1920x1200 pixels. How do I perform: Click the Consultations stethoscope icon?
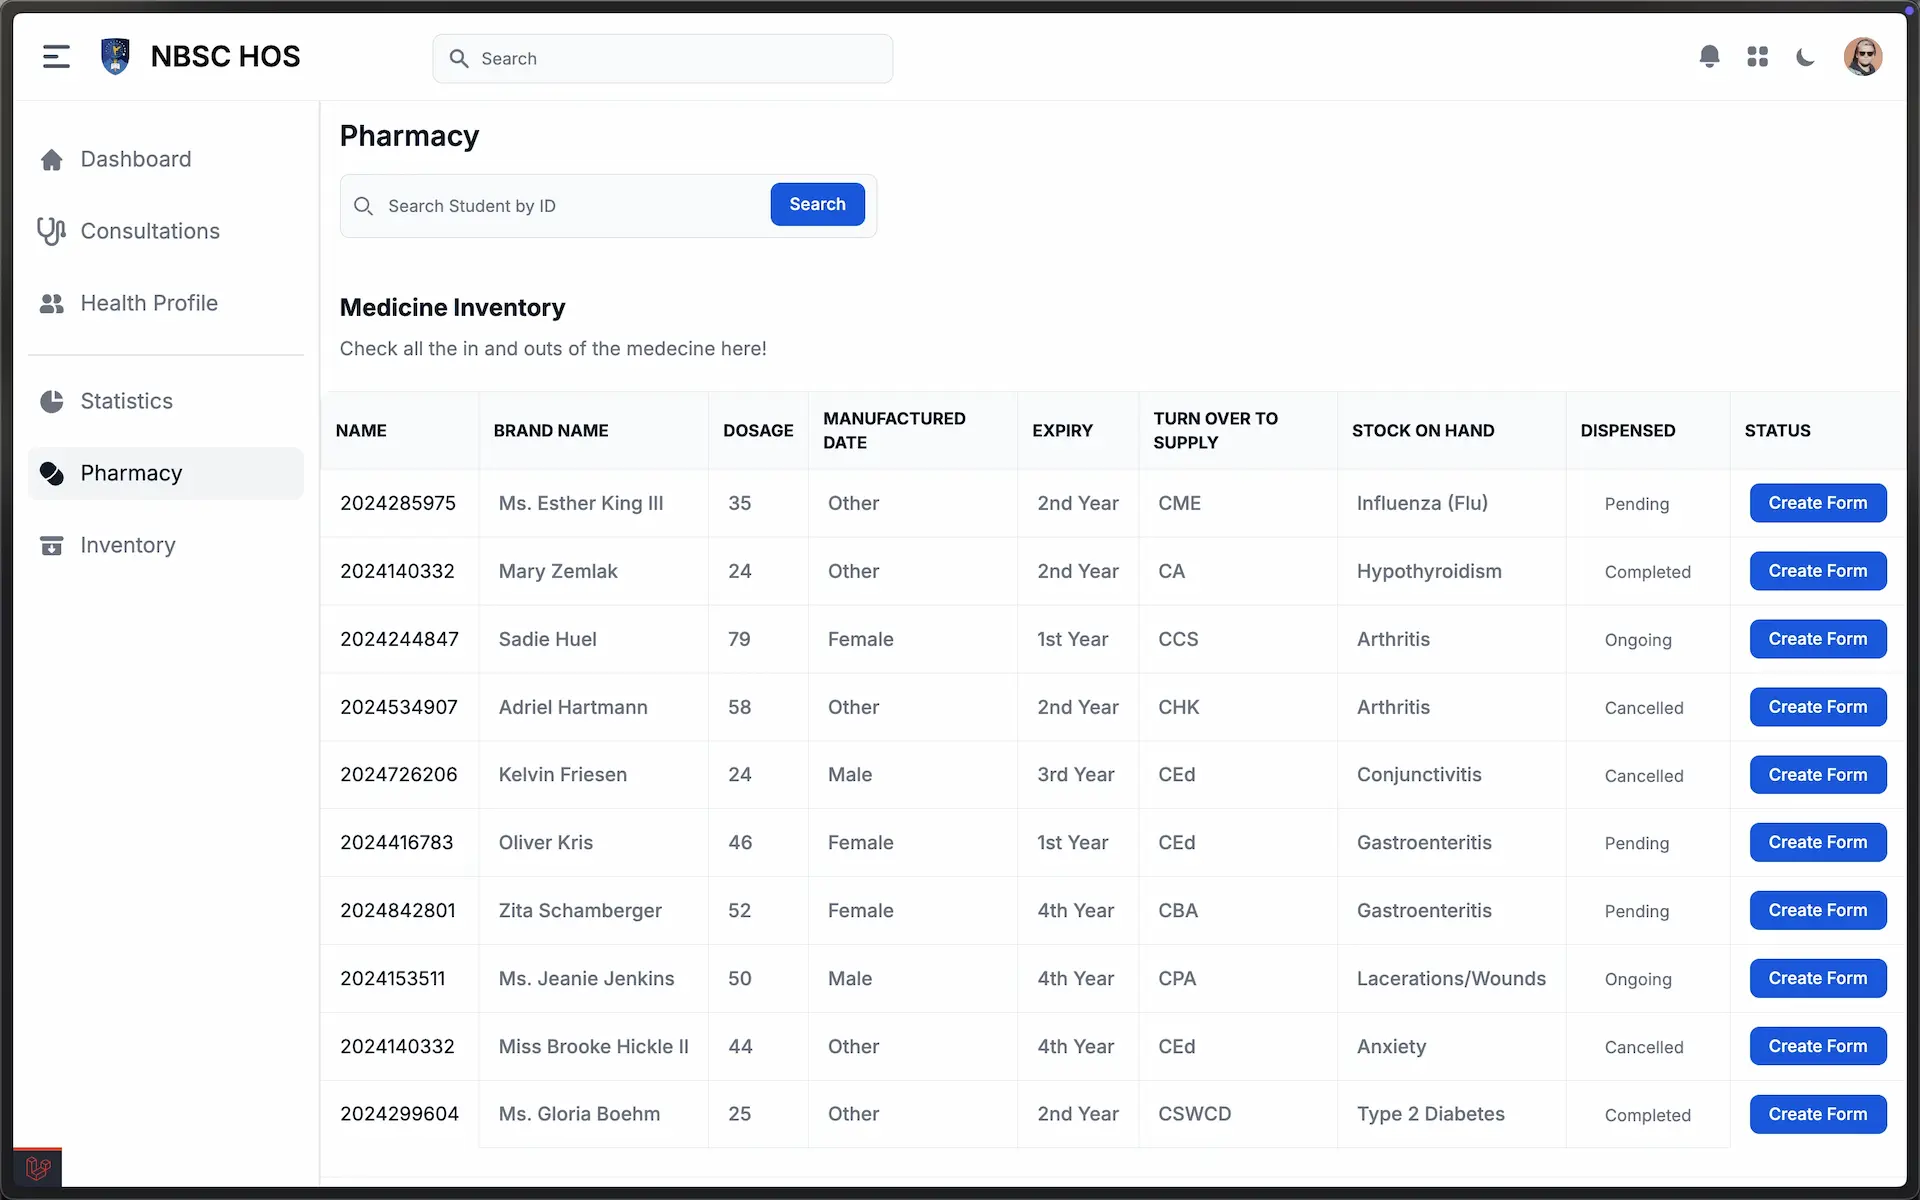52,231
